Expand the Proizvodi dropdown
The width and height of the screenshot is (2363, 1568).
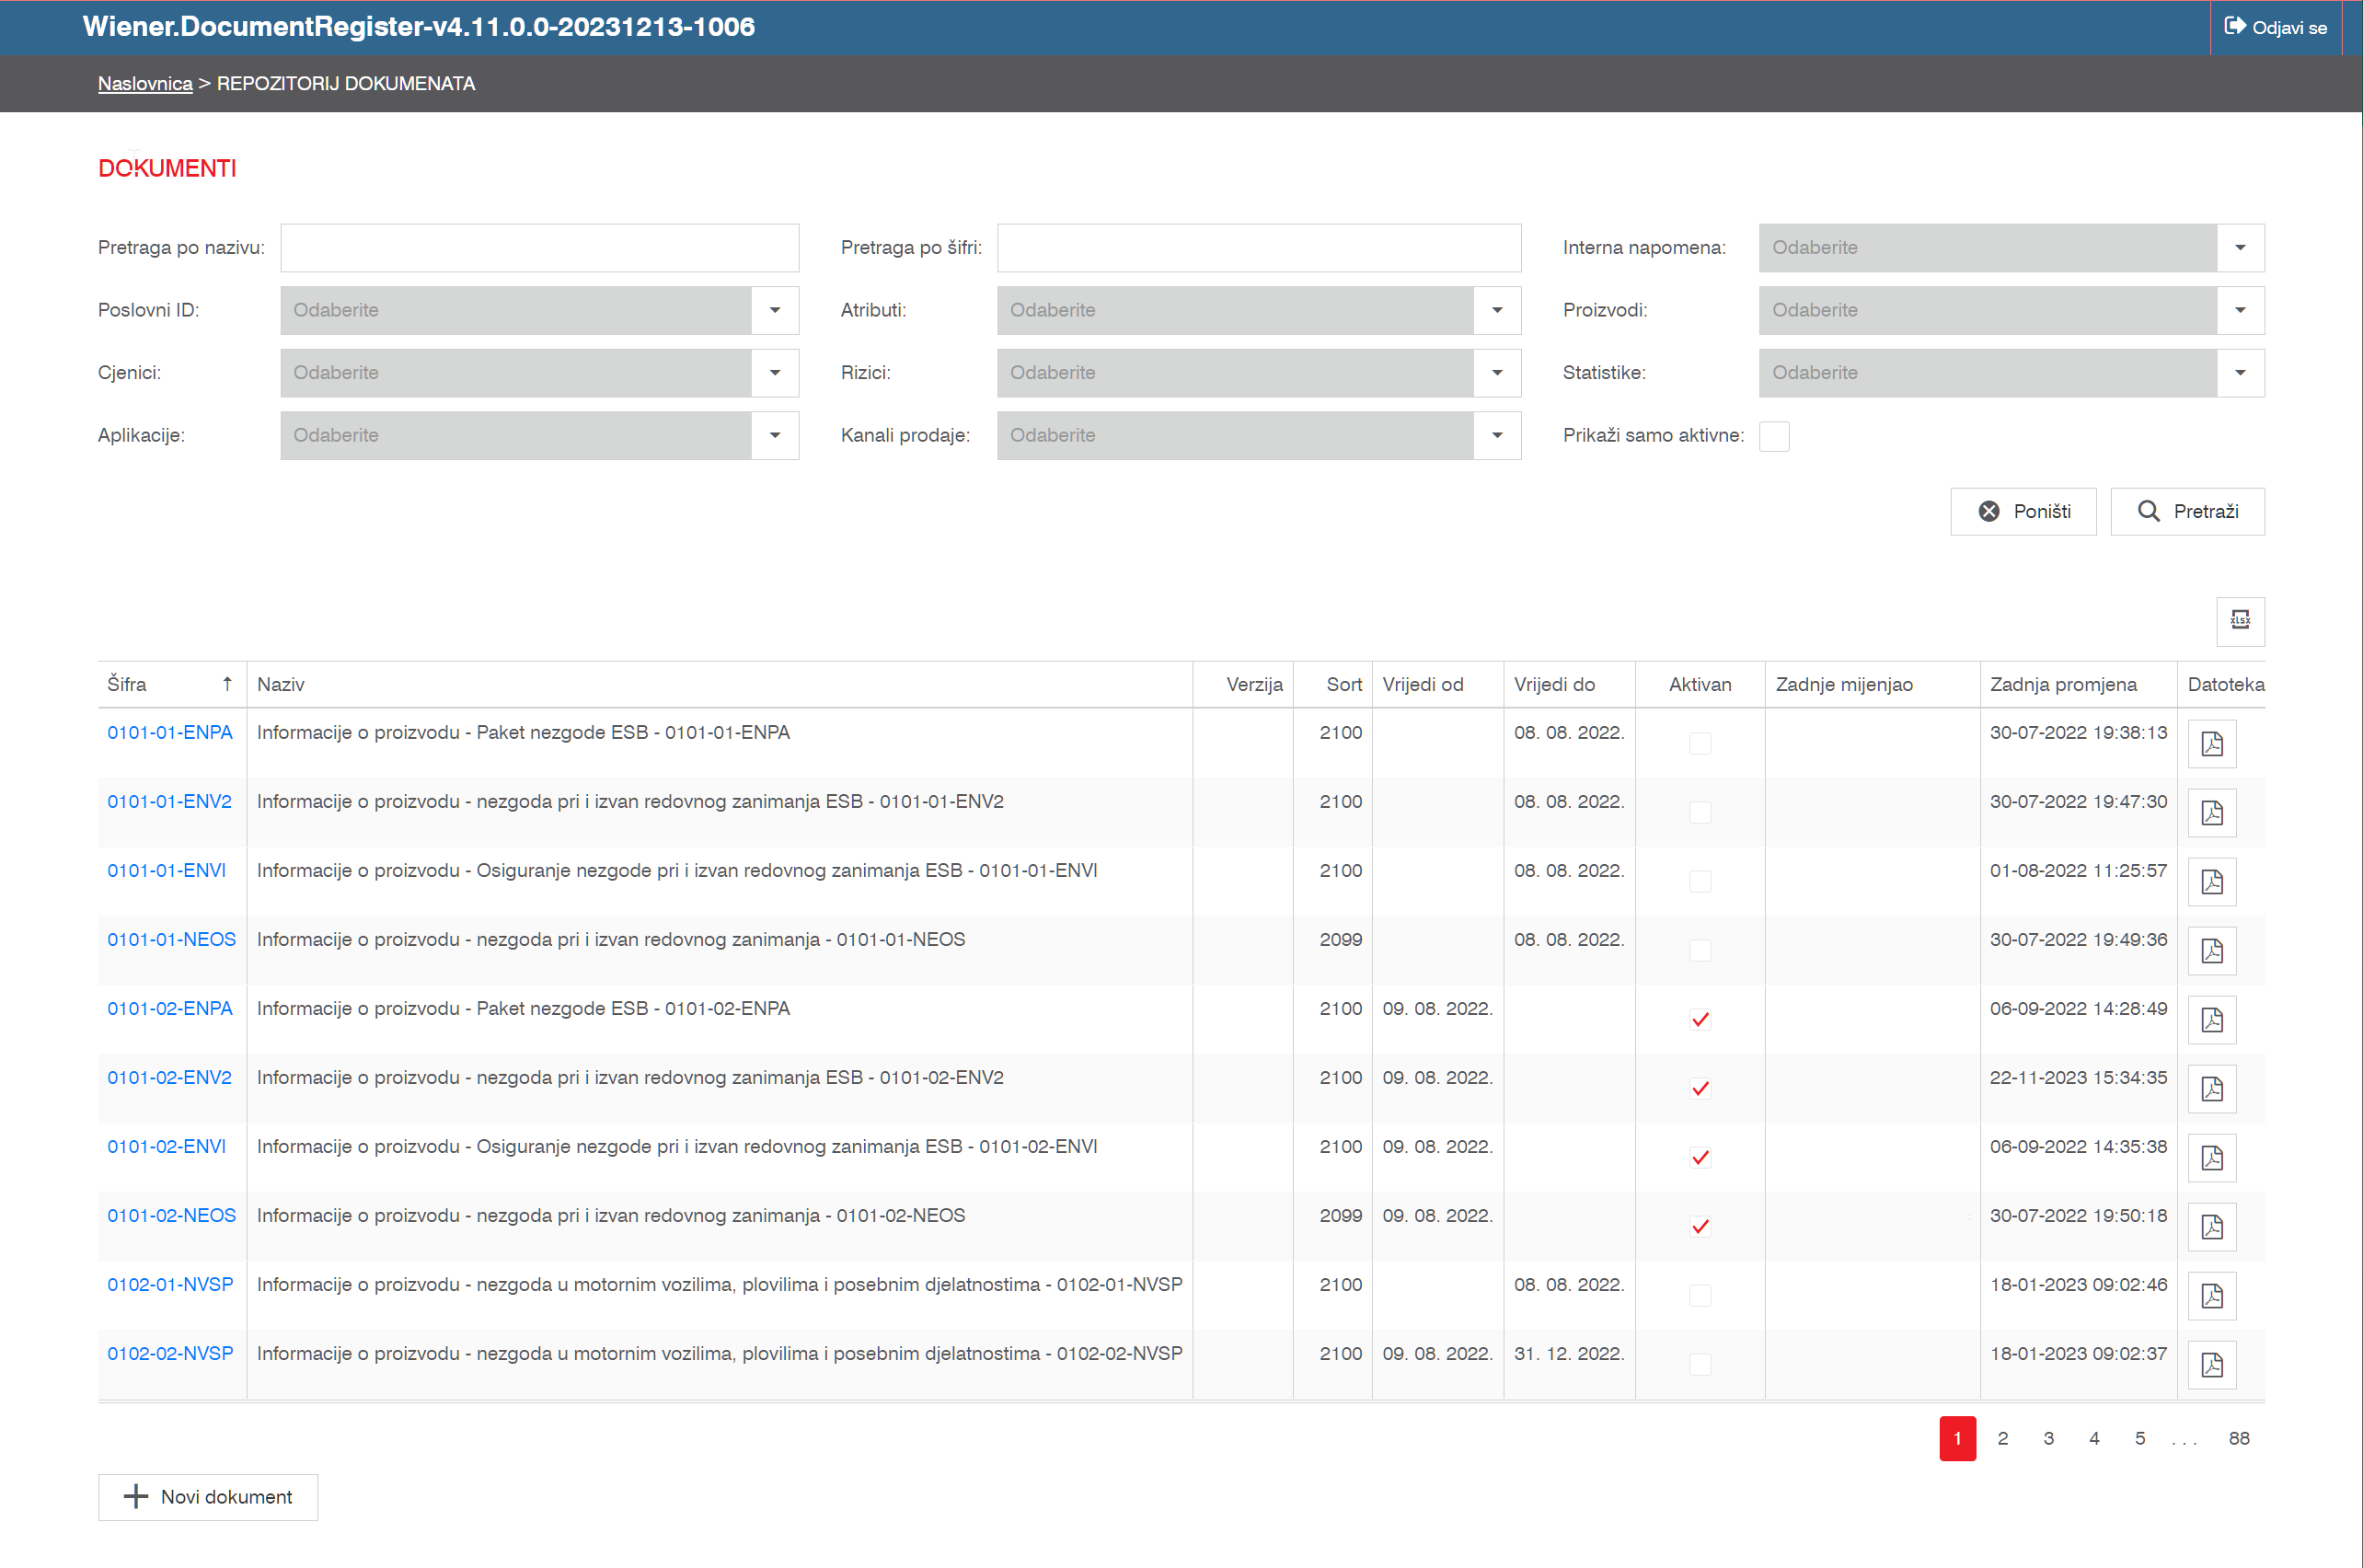2240,310
